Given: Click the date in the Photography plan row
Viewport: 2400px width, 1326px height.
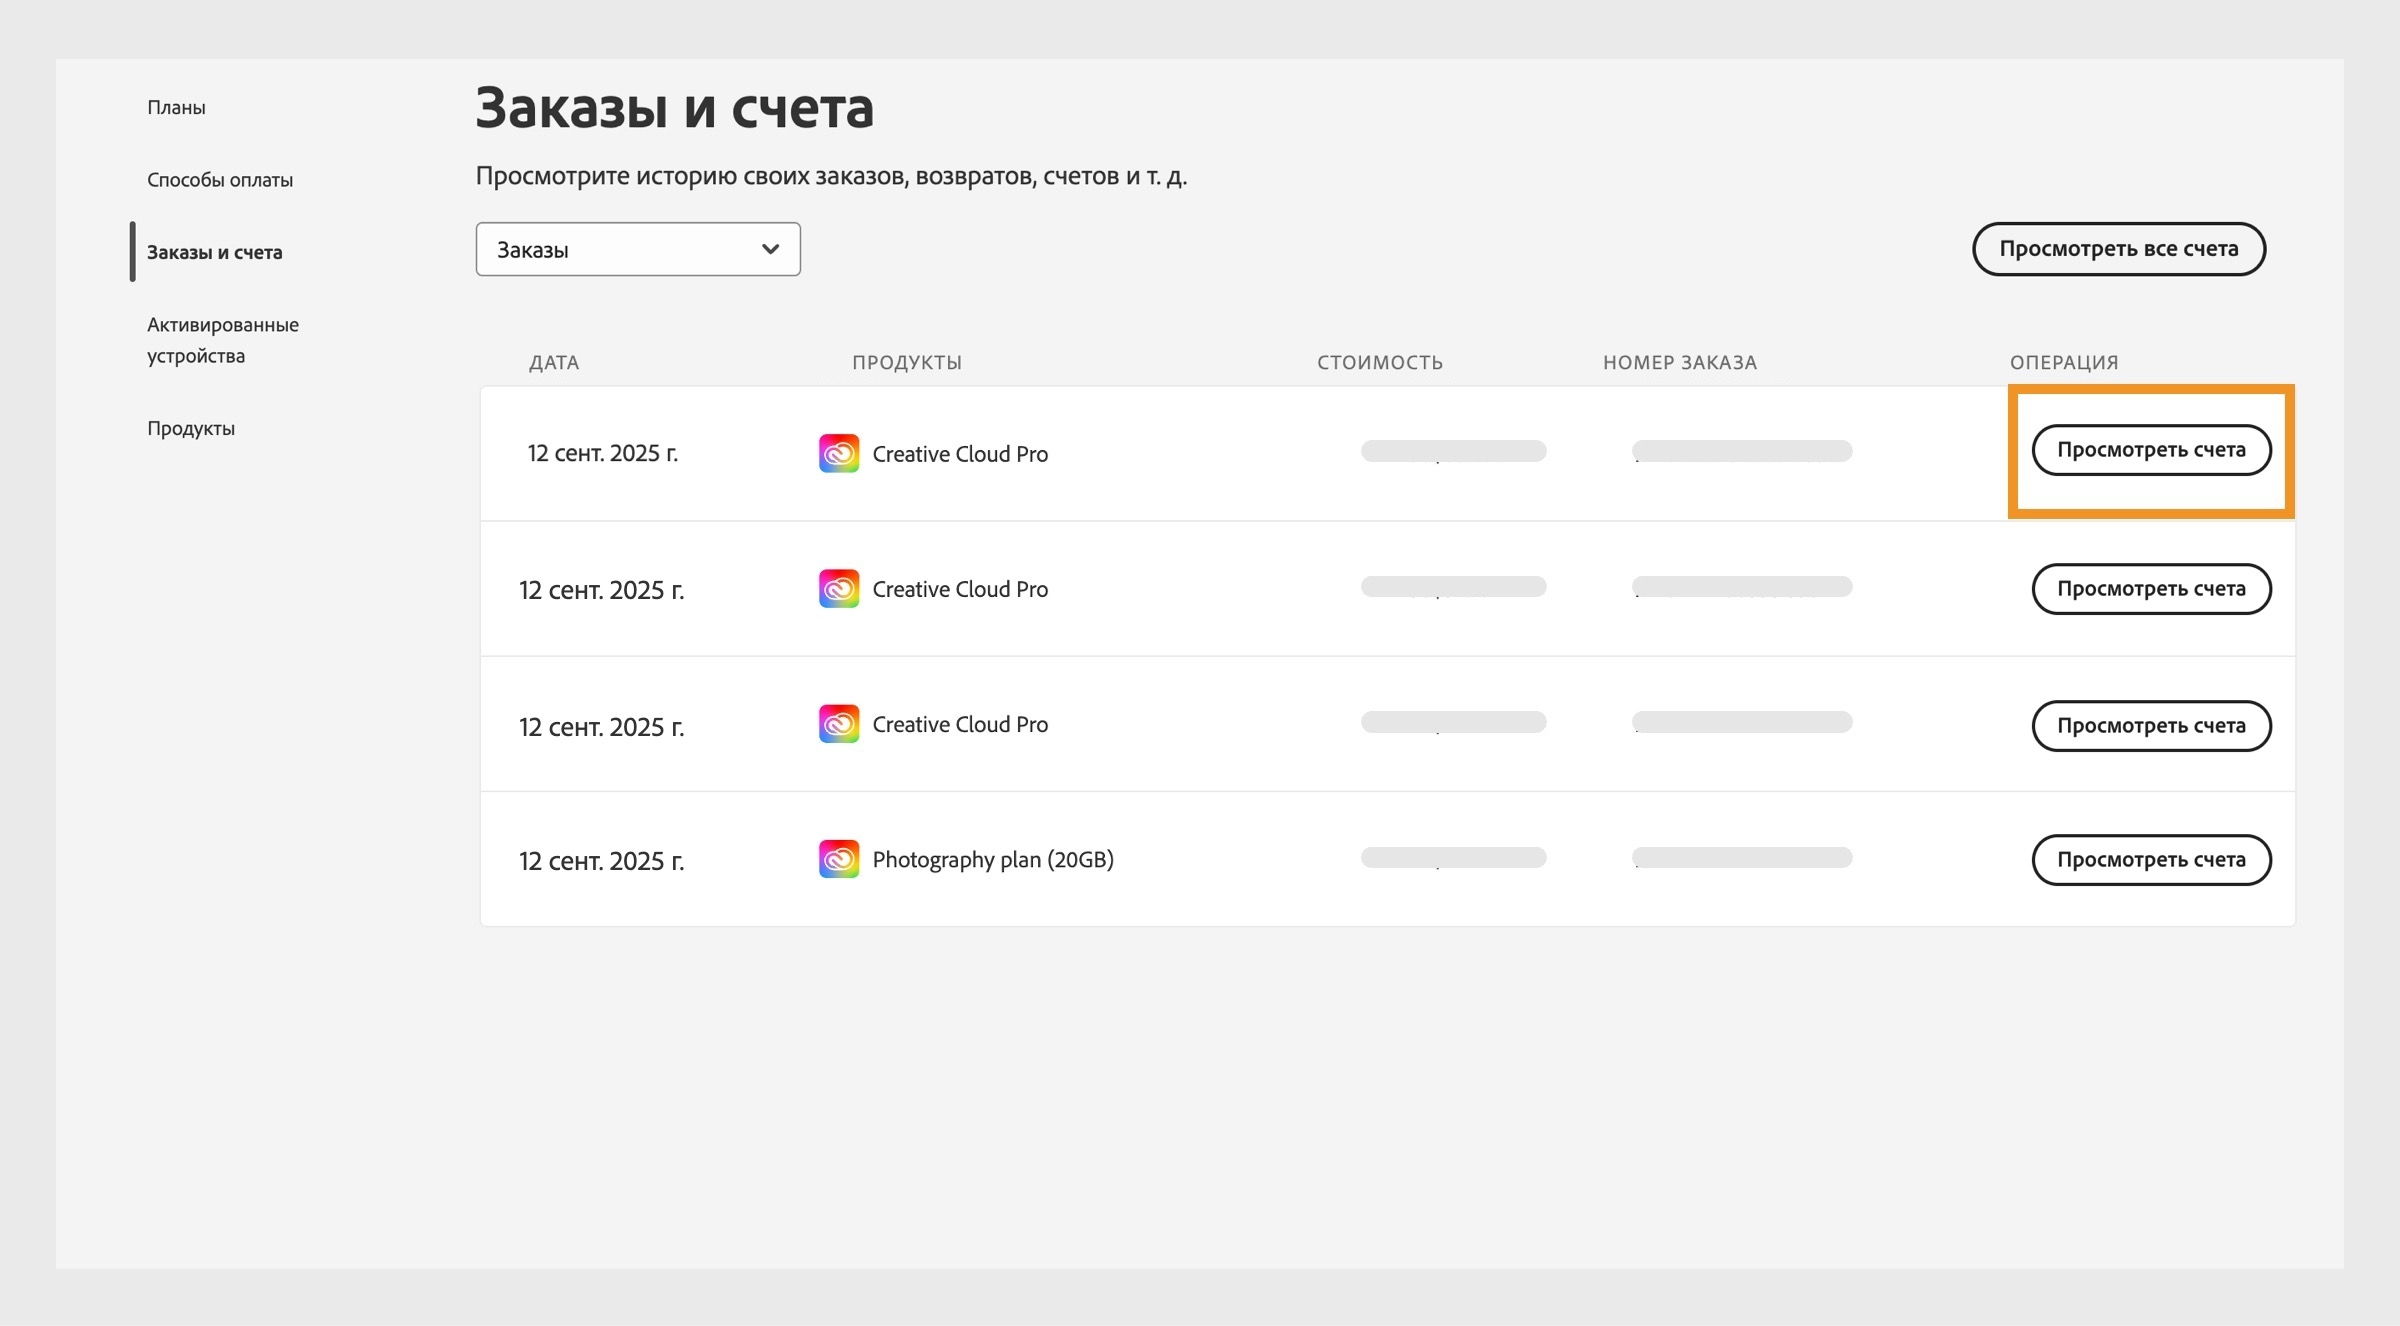Looking at the screenshot, I should click(x=601, y=861).
